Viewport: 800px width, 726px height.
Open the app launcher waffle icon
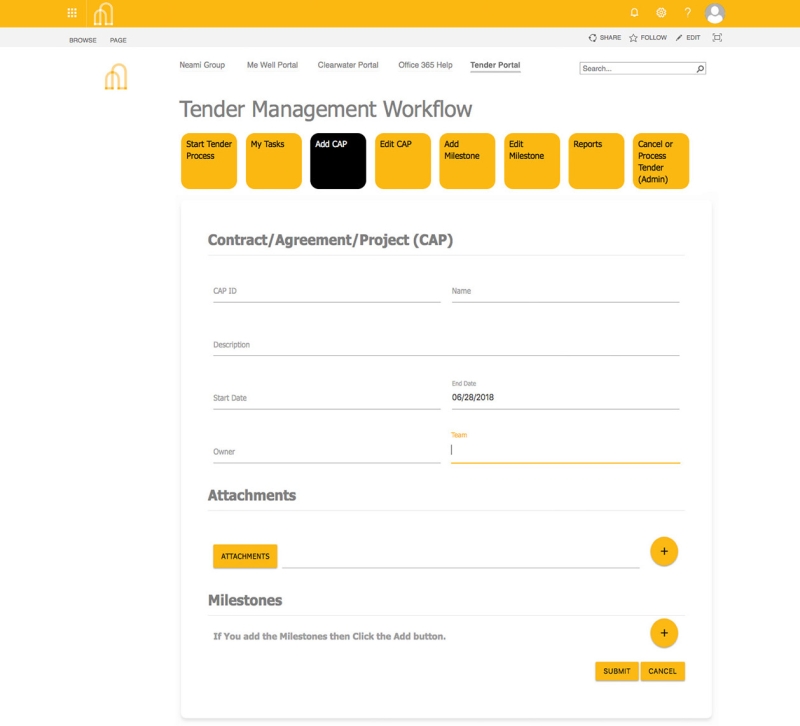pos(72,13)
